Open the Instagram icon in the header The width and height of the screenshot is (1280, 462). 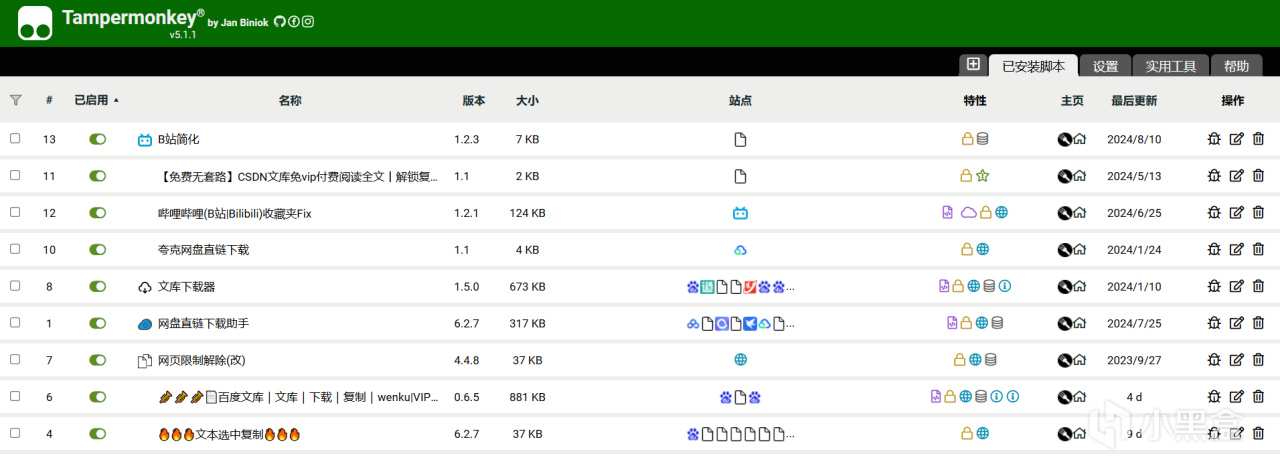(308, 22)
